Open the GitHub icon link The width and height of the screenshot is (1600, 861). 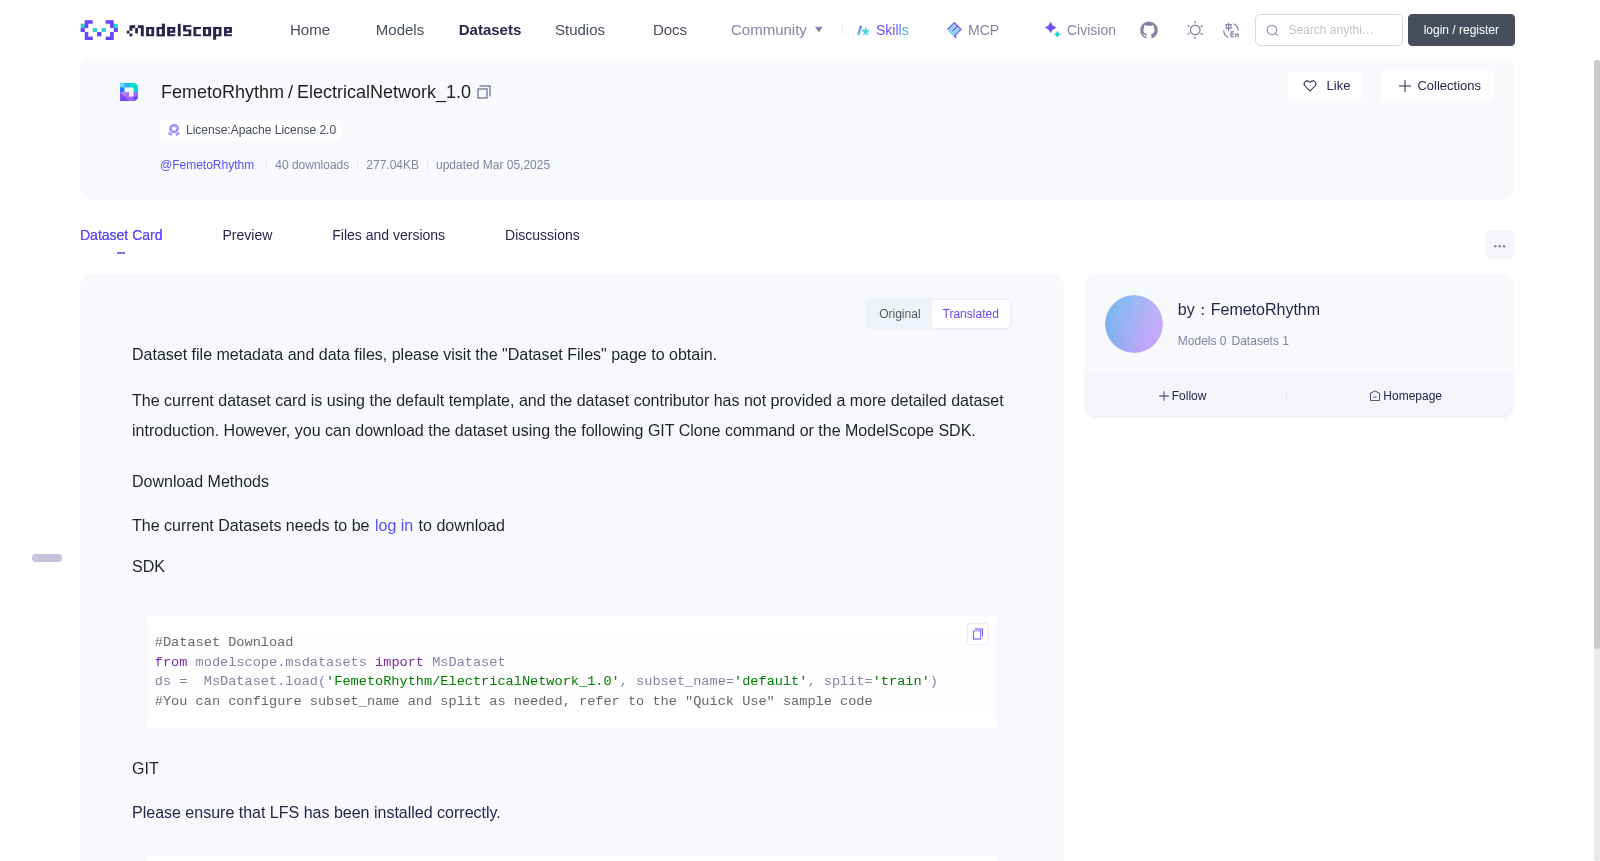point(1149,30)
